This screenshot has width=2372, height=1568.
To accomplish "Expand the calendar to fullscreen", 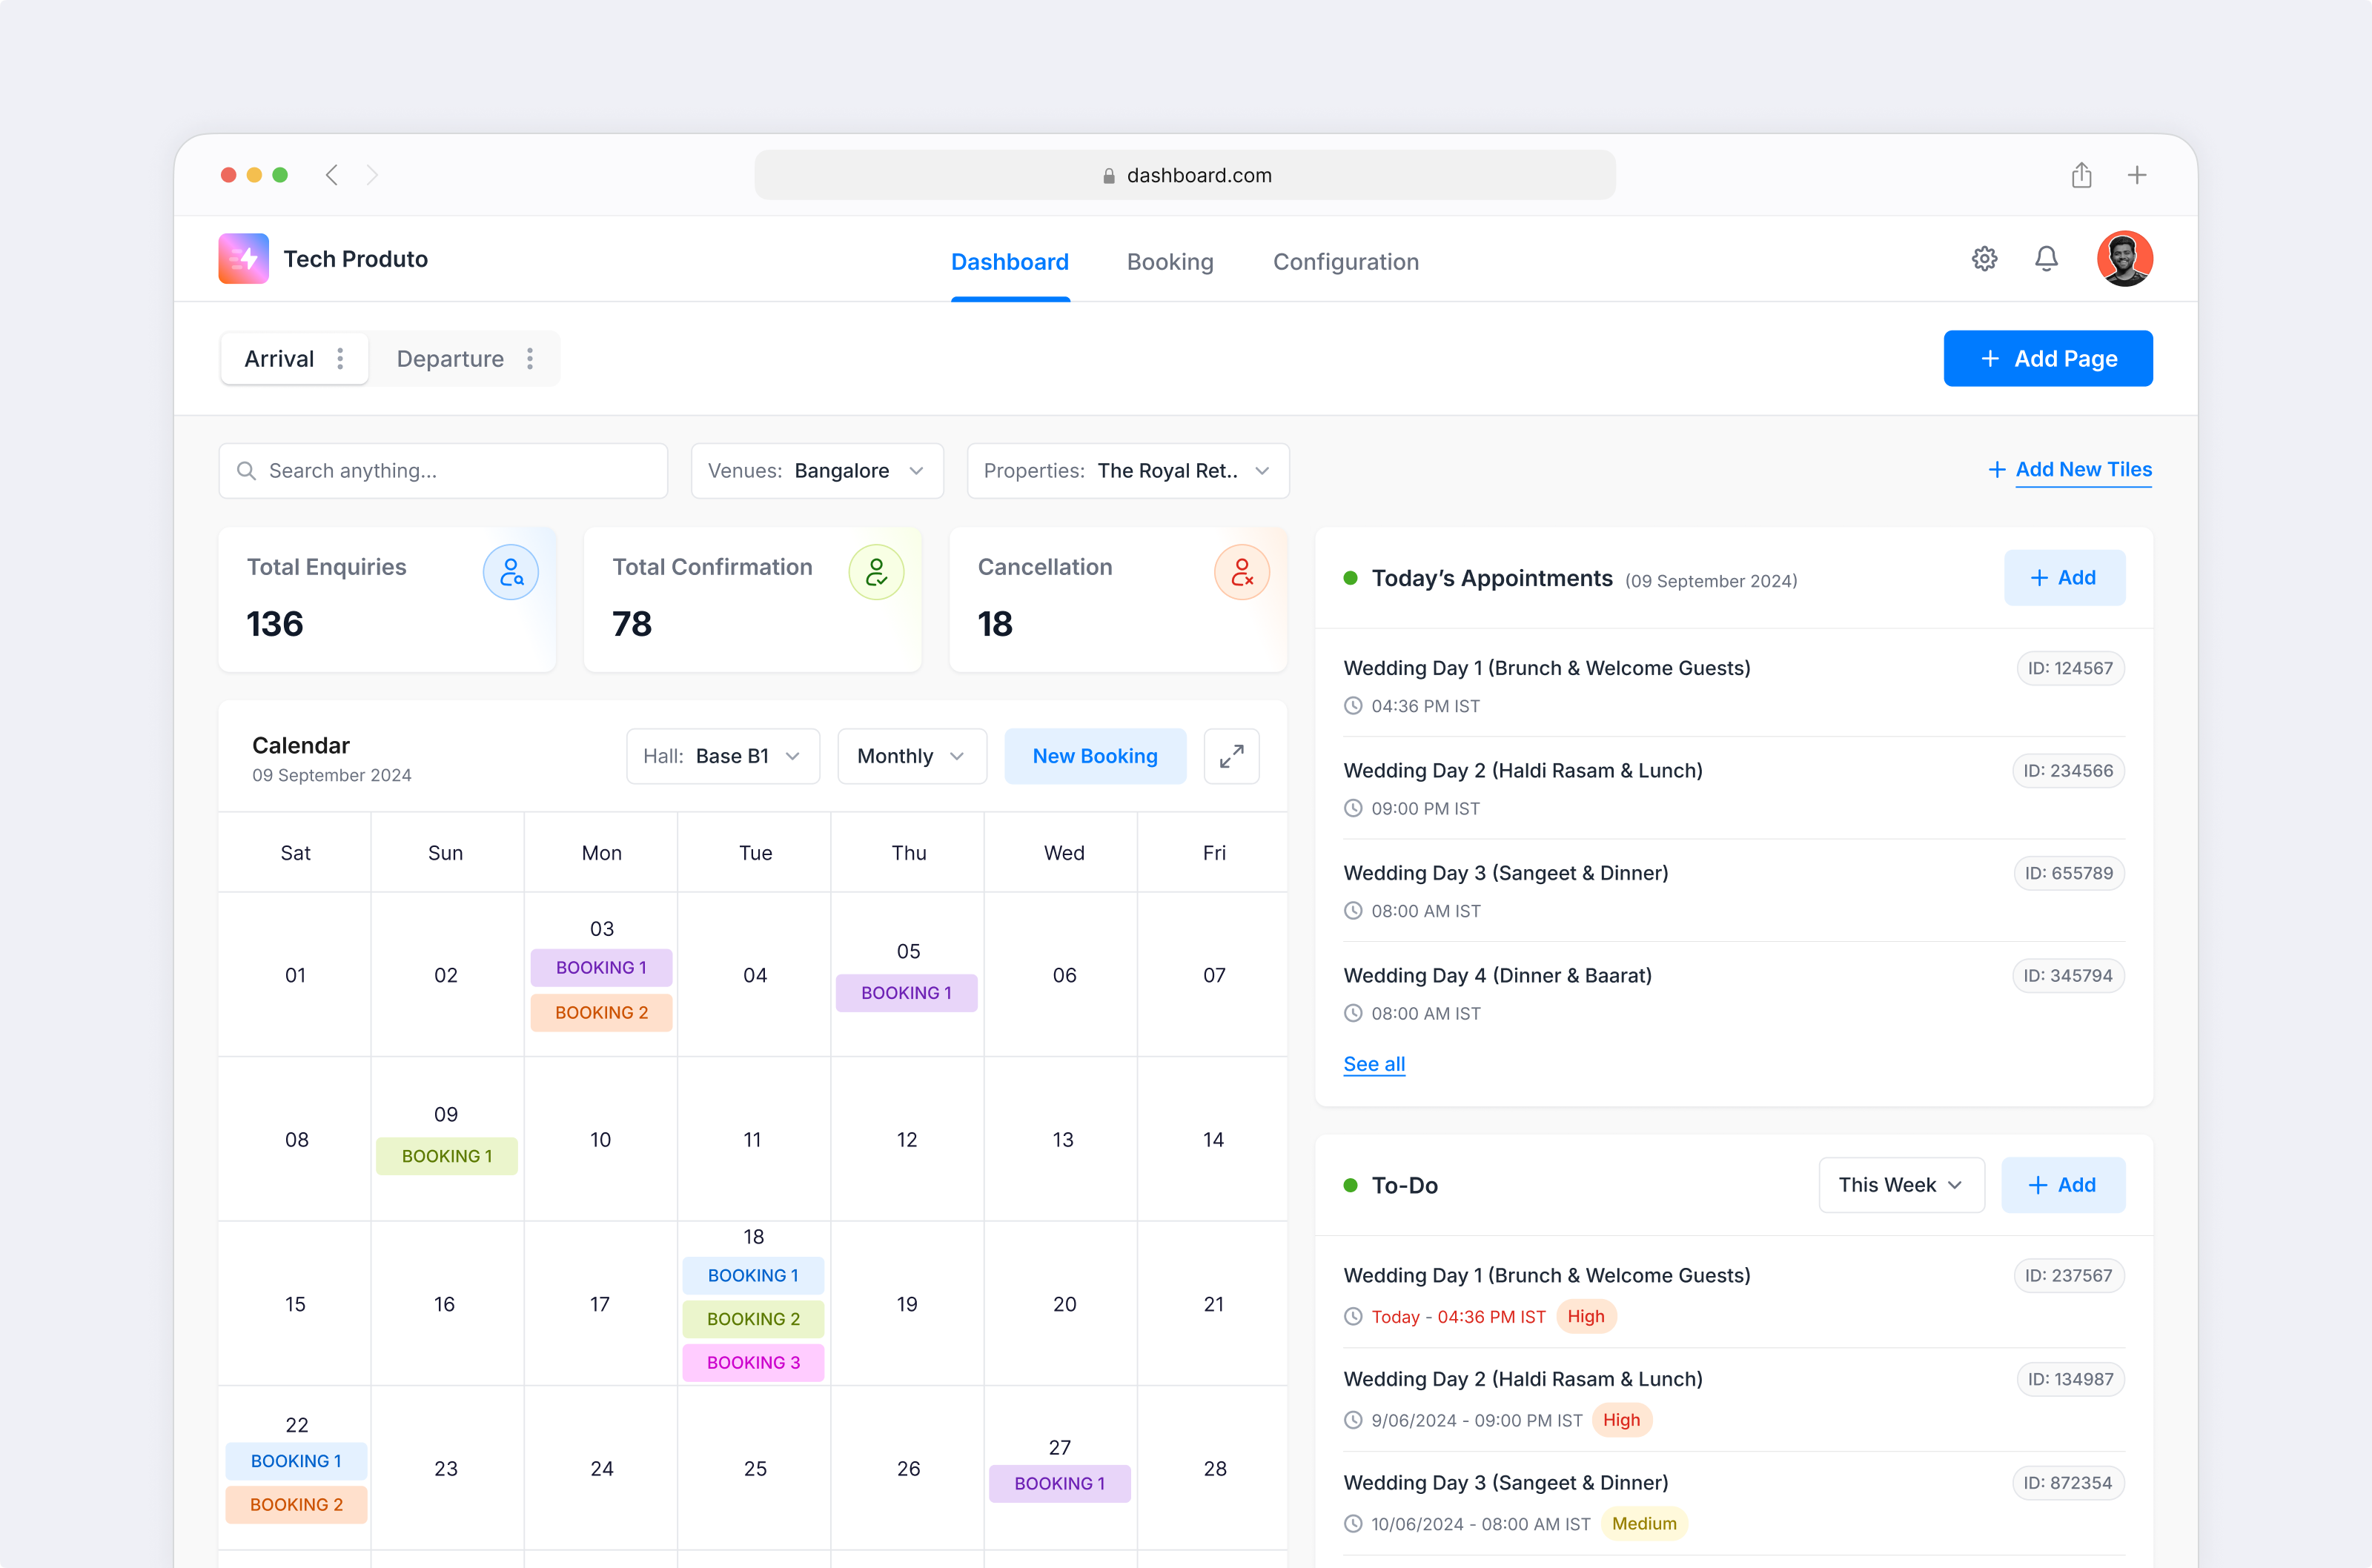I will (1231, 756).
